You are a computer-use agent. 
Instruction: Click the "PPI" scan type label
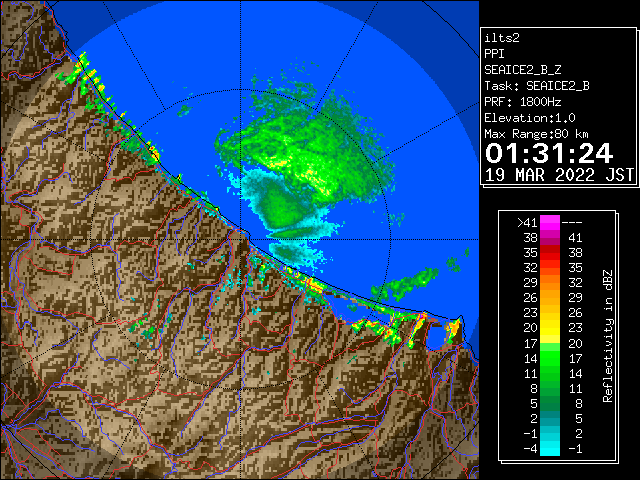click(x=494, y=54)
